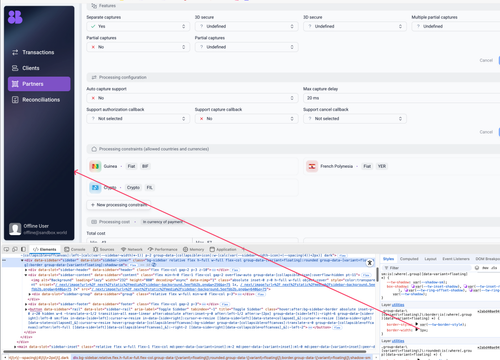Switch to DevTools Elements tab
The image size is (500, 360).
[45, 249]
